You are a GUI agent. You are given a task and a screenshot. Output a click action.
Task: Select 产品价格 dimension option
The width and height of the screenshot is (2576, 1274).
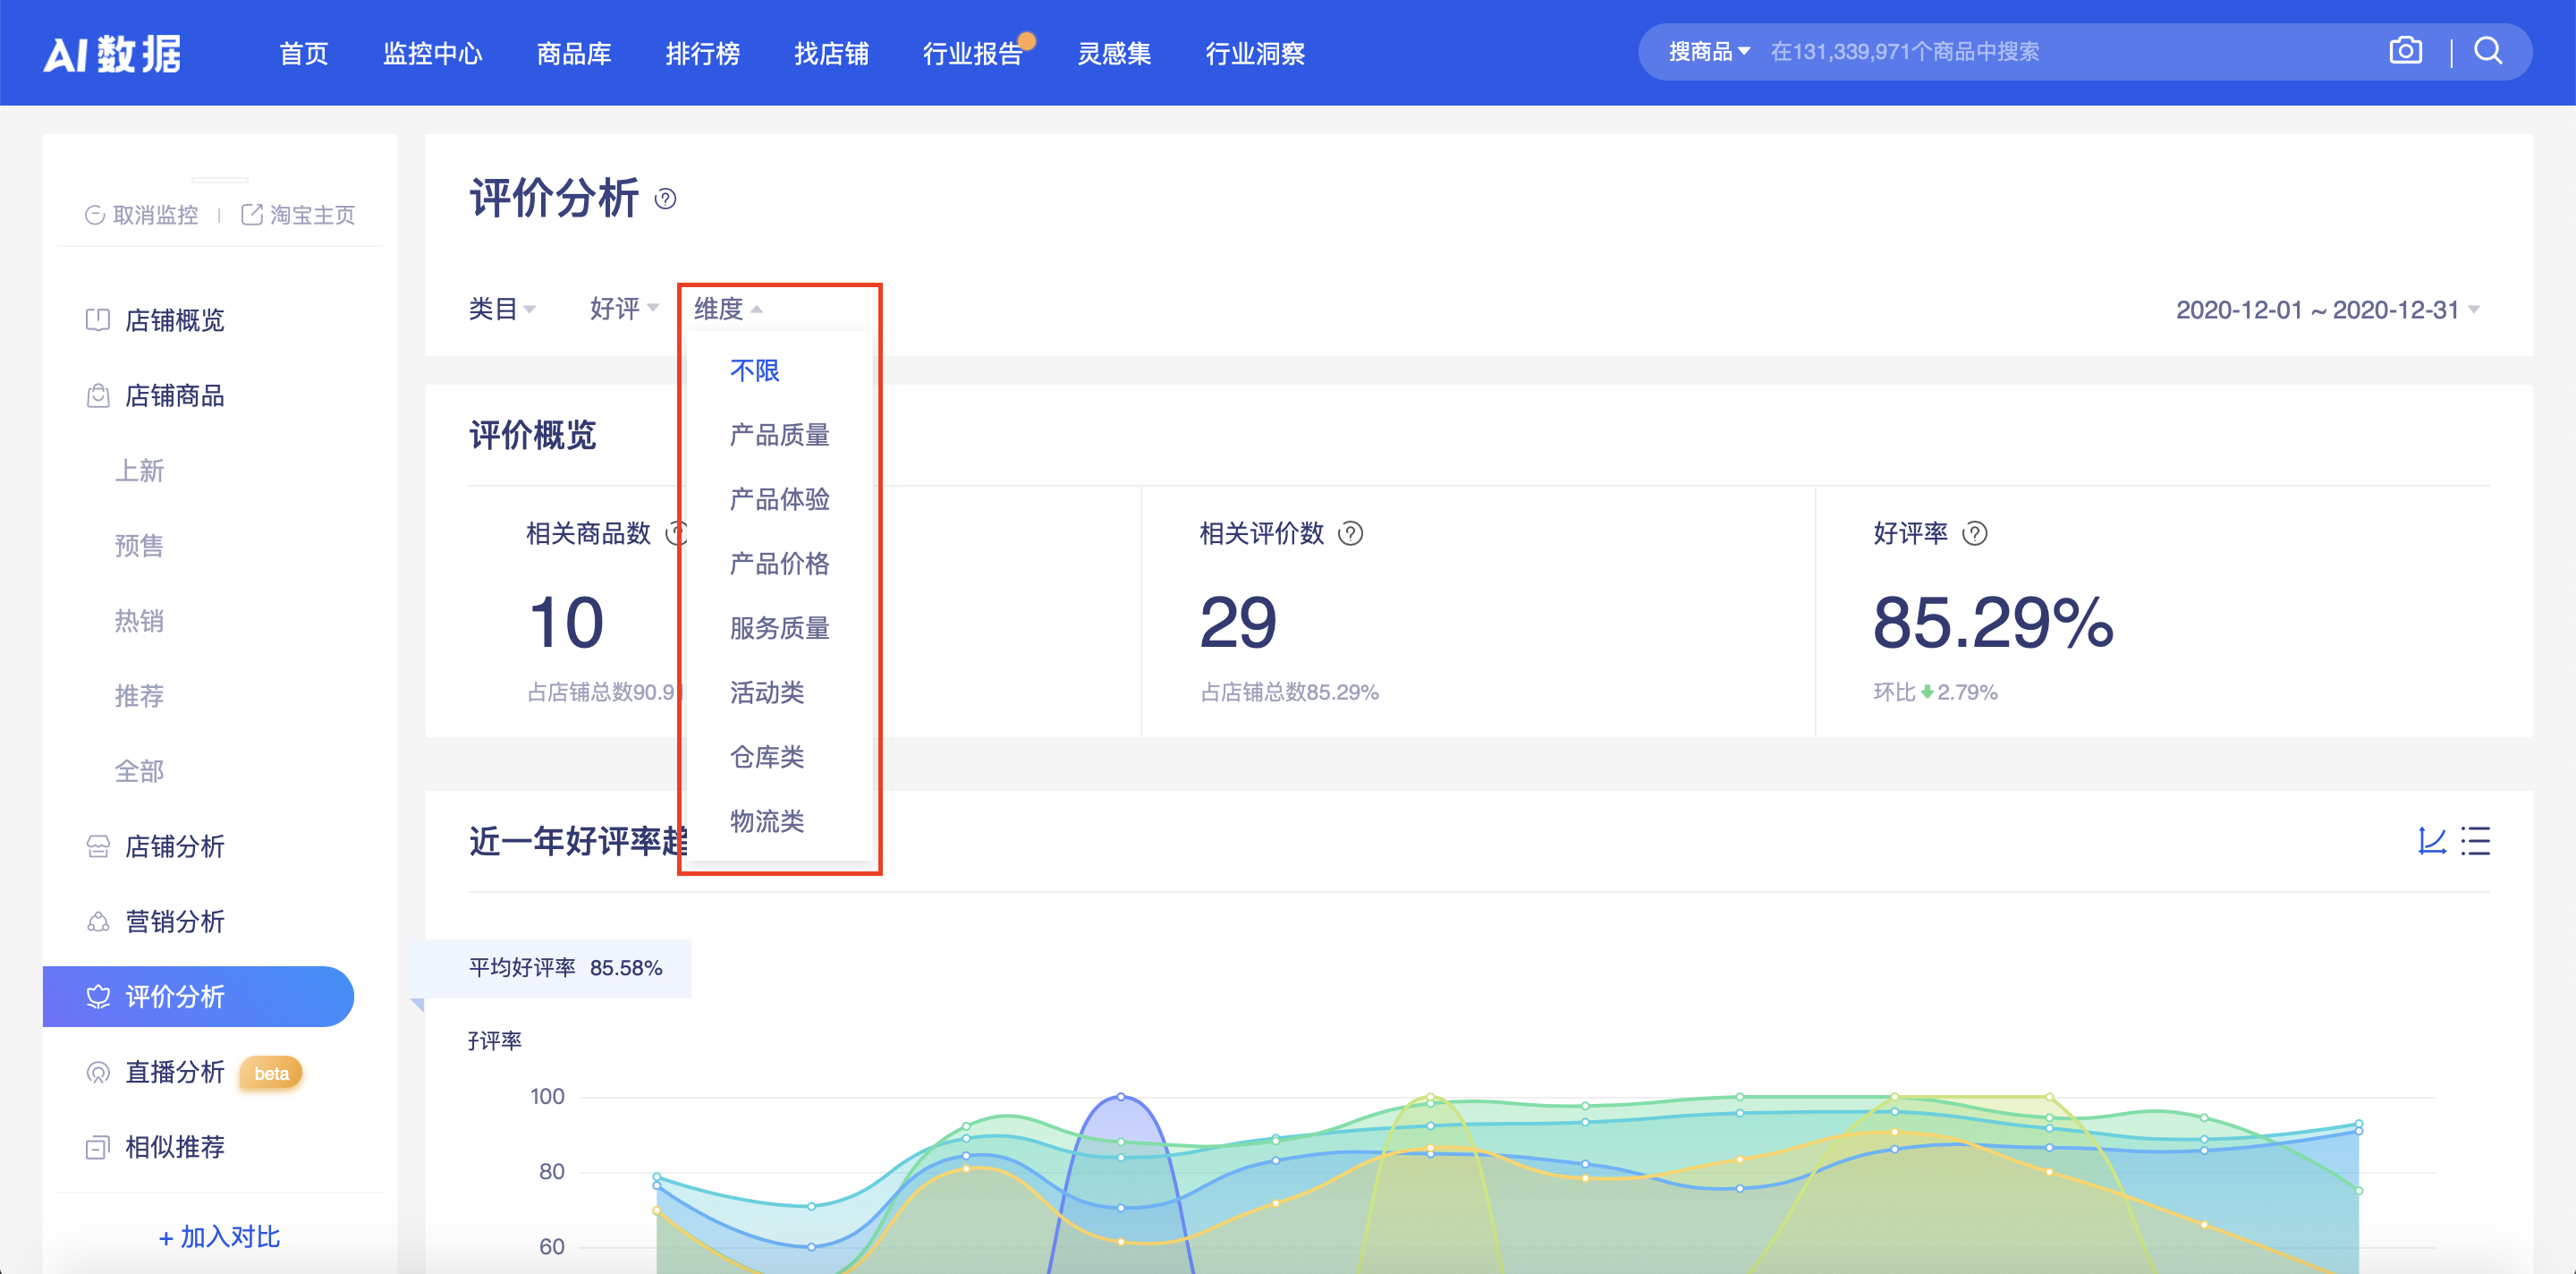click(780, 564)
